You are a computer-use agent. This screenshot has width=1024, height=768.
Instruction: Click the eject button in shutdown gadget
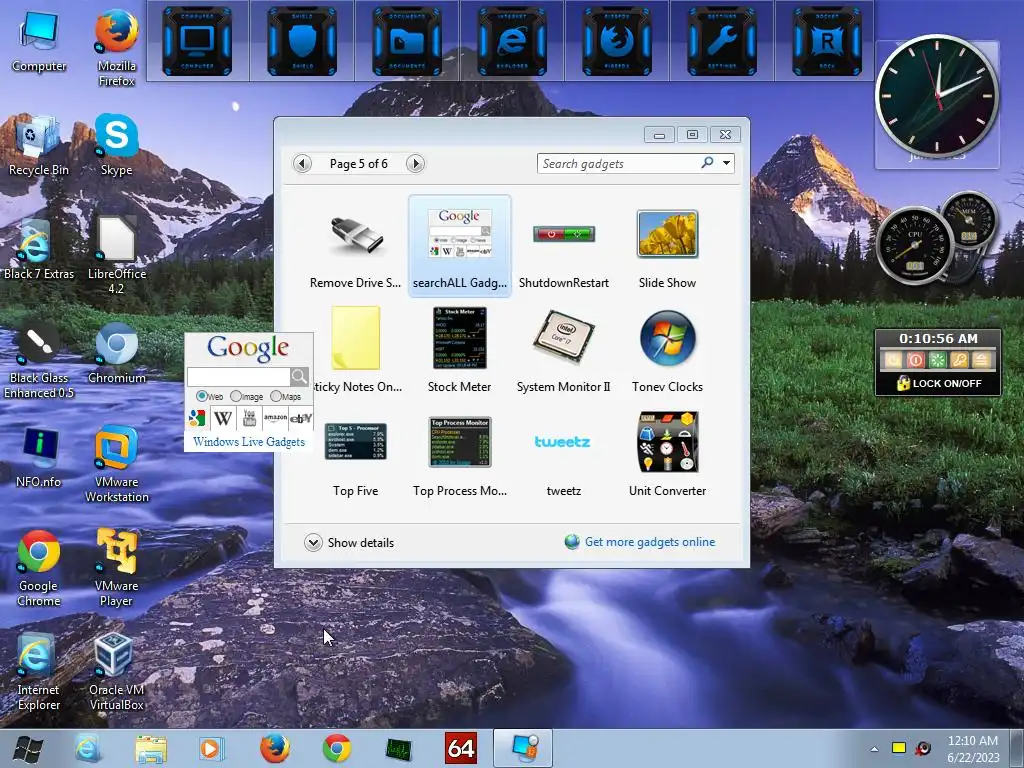click(x=981, y=360)
